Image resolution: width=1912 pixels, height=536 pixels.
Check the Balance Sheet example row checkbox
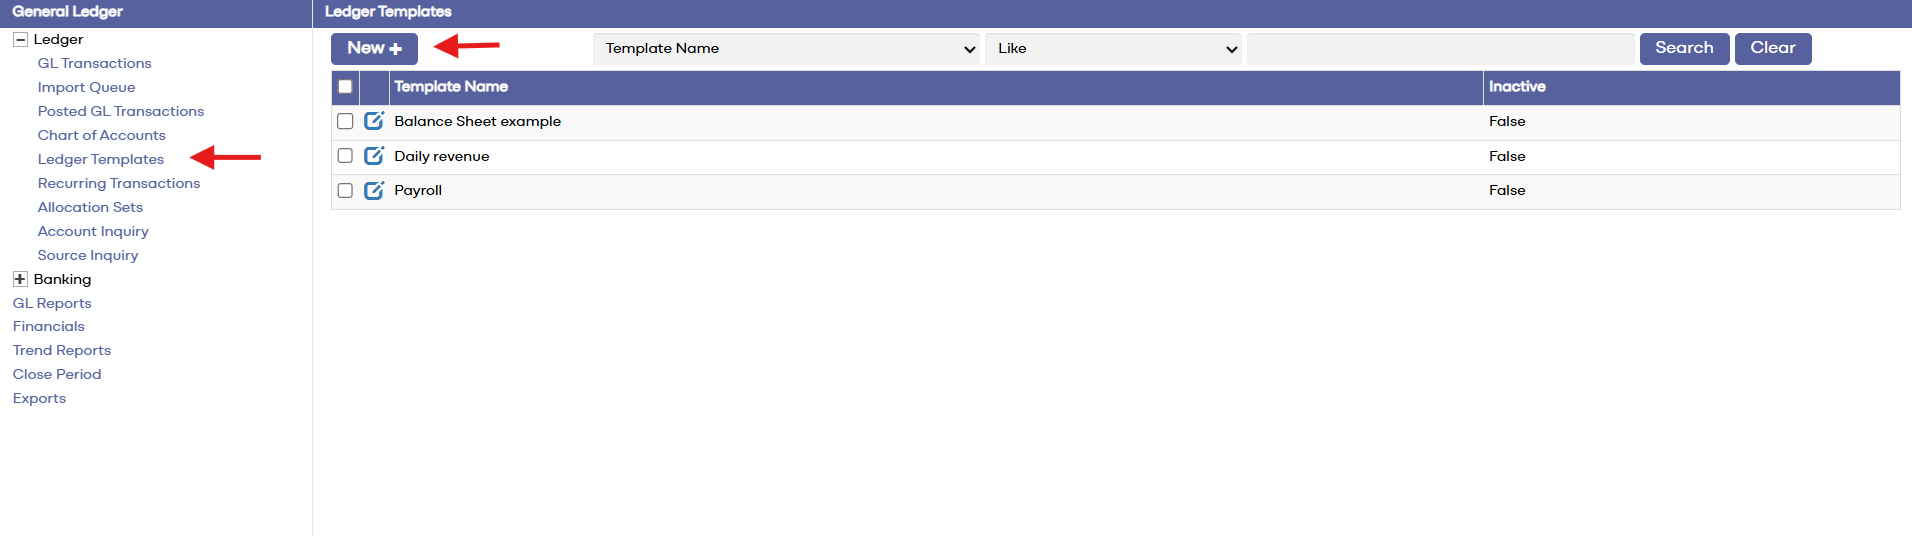pyautogui.click(x=345, y=121)
